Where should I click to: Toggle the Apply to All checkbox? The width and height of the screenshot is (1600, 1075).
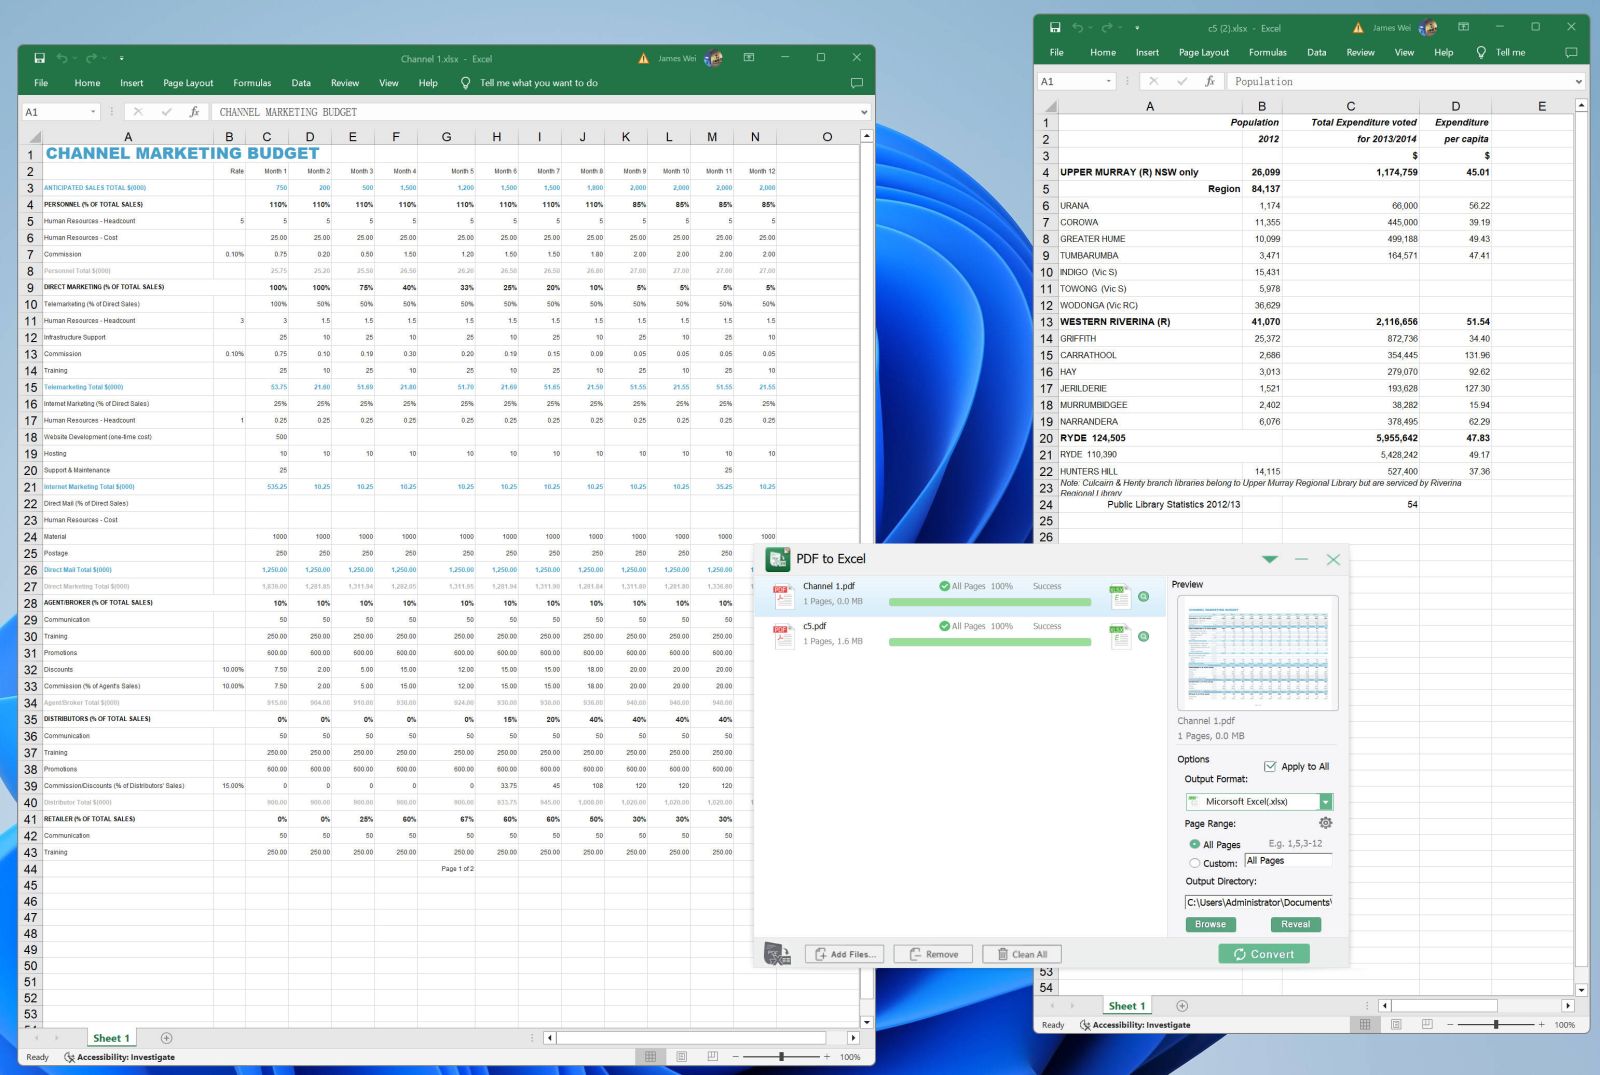click(x=1270, y=767)
